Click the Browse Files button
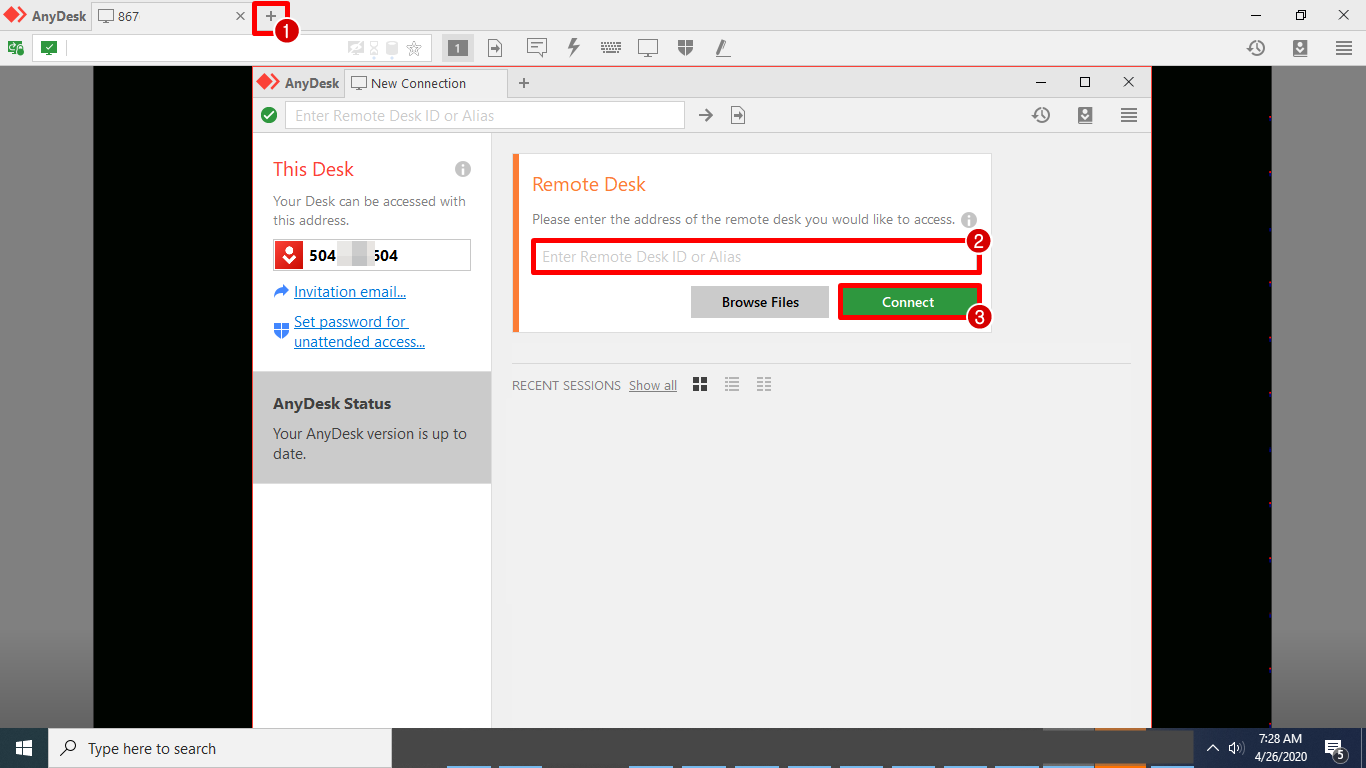This screenshot has height=768, width=1366. tap(760, 302)
